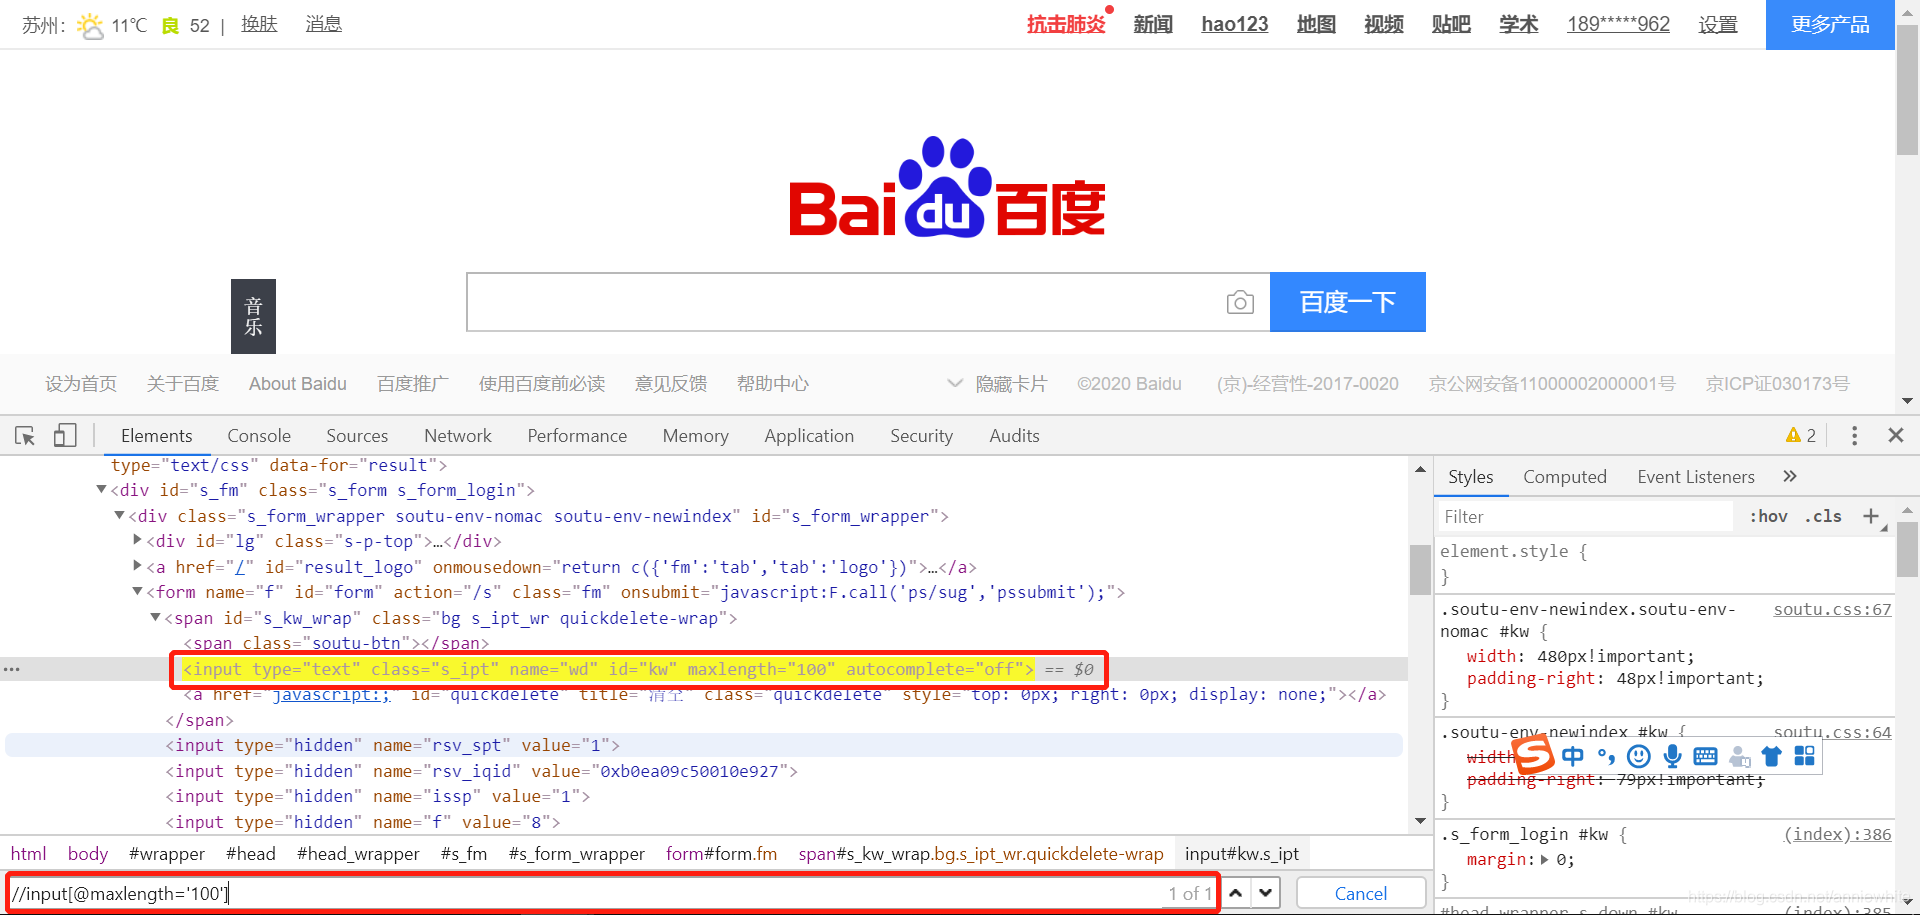
Task: Collapse the form#form node
Action: (138, 592)
